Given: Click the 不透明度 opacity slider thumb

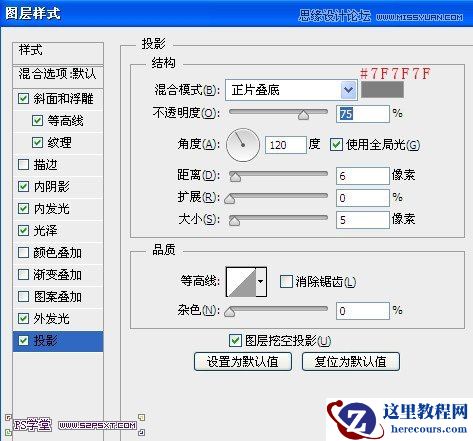Looking at the screenshot, I should (303, 115).
